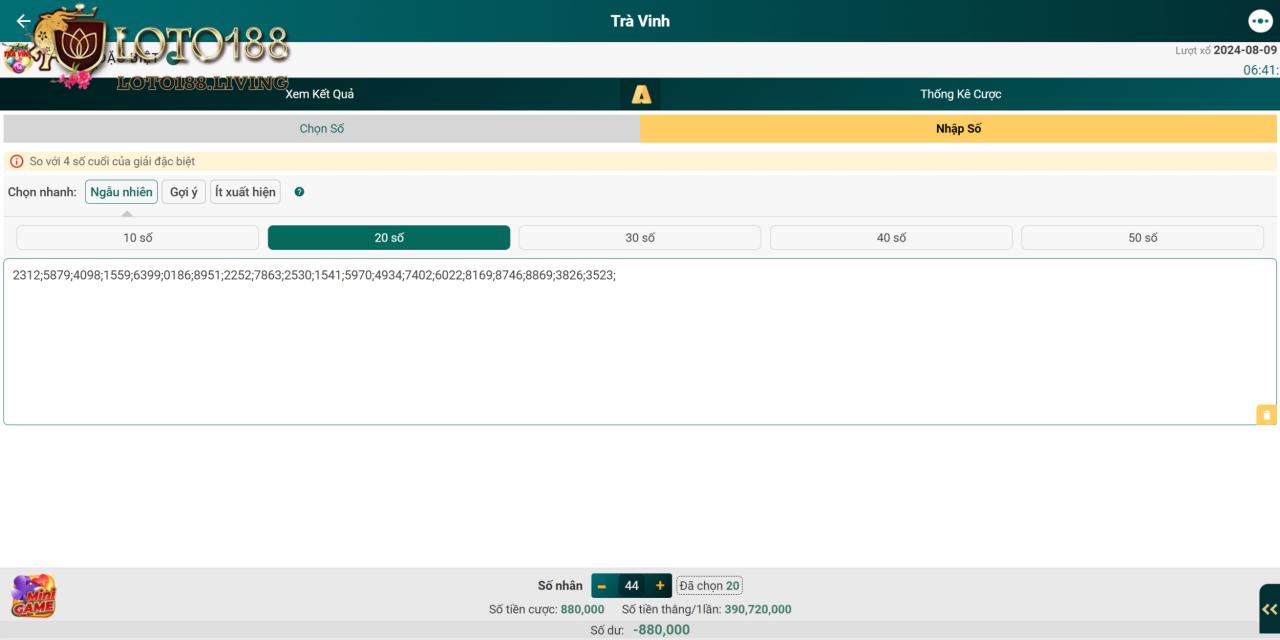Decrease multiplier with minus button
Screen dimensions: 1280x640
point(602,586)
